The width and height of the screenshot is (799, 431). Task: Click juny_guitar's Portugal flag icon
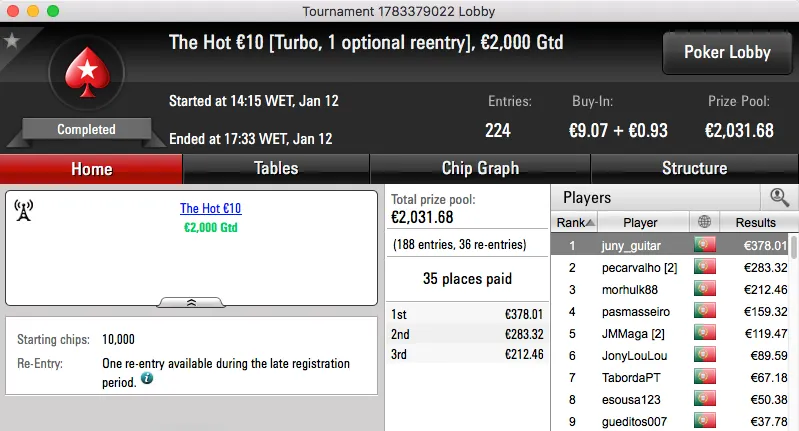point(705,245)
